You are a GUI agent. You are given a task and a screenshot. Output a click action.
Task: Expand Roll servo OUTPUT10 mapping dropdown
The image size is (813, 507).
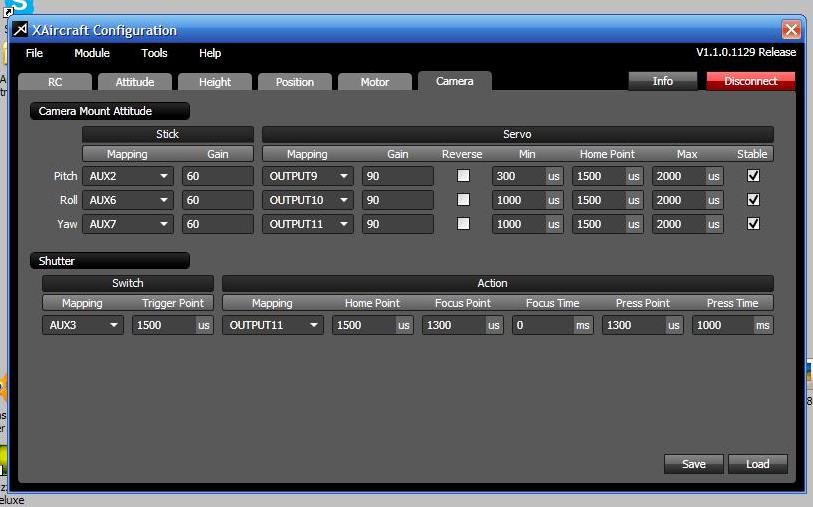[x=307, y=200]
